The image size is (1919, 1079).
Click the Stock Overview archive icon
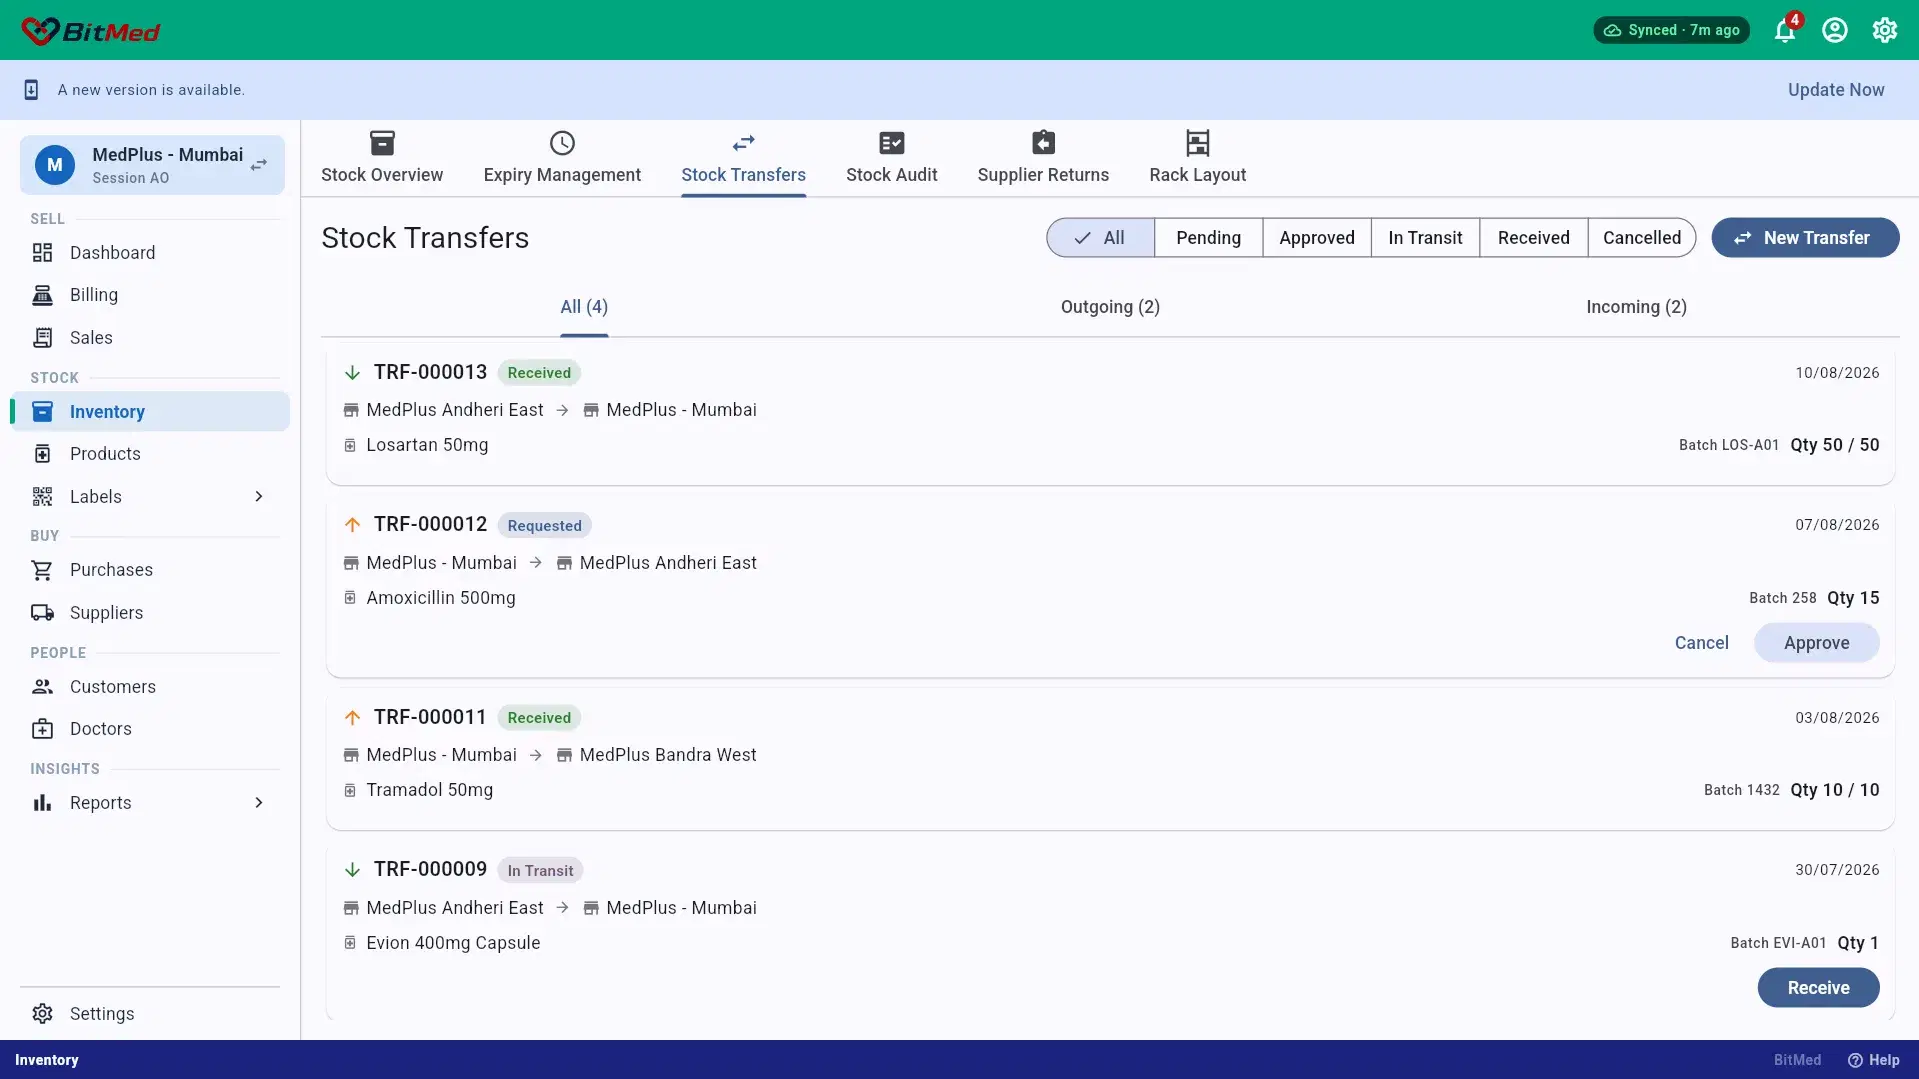click(382, 143)
